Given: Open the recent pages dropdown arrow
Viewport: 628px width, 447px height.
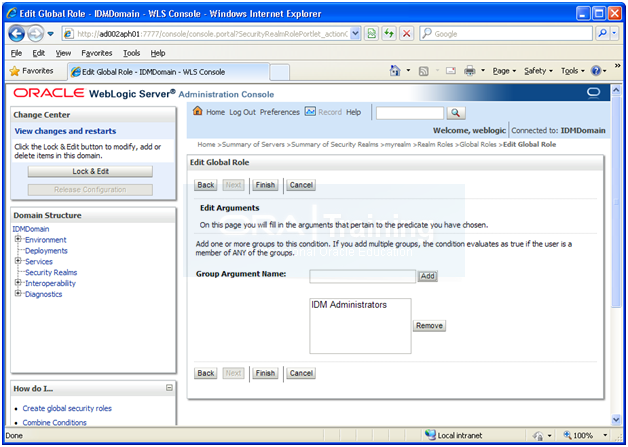Looking at the screenshot, I should 51,34.
